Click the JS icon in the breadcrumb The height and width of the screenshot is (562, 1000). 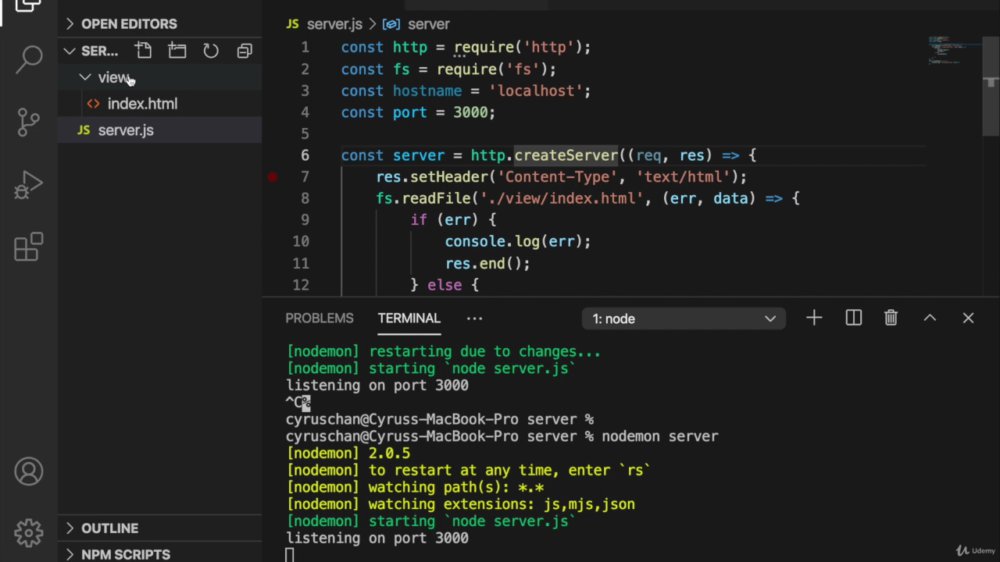tap(292, 24)
